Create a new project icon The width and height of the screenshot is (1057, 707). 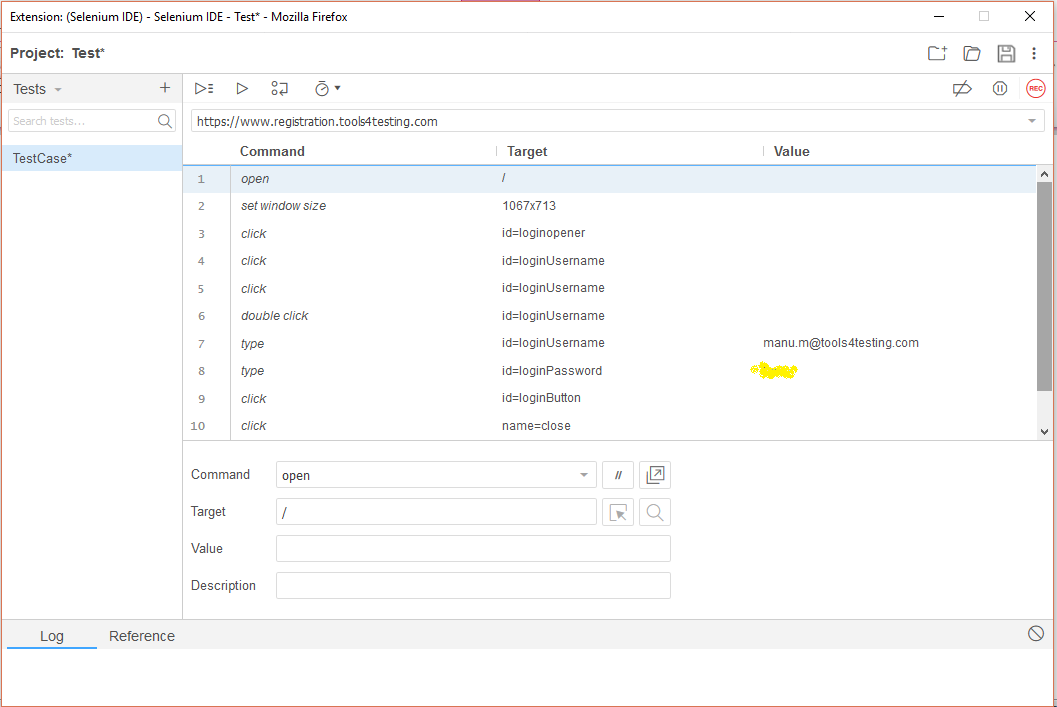point(937,53)
